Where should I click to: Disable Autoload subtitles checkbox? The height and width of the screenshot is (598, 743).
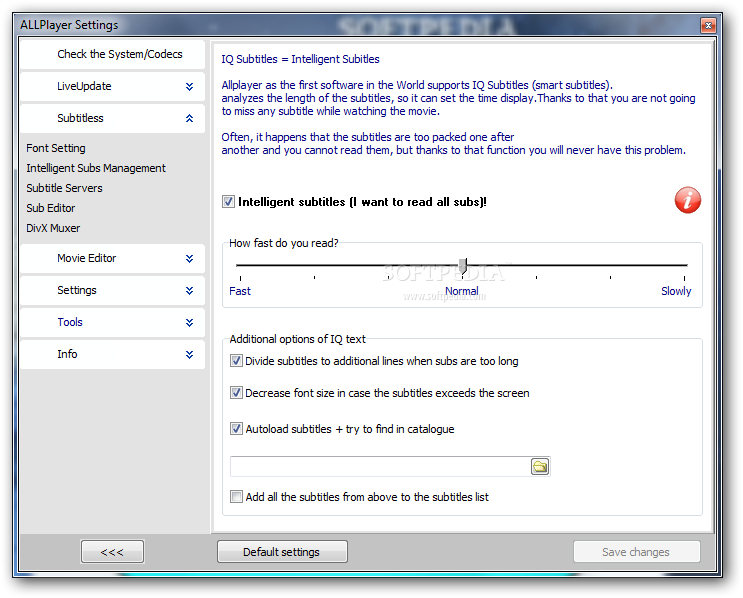pyautogui.click(x=236, y=429)
